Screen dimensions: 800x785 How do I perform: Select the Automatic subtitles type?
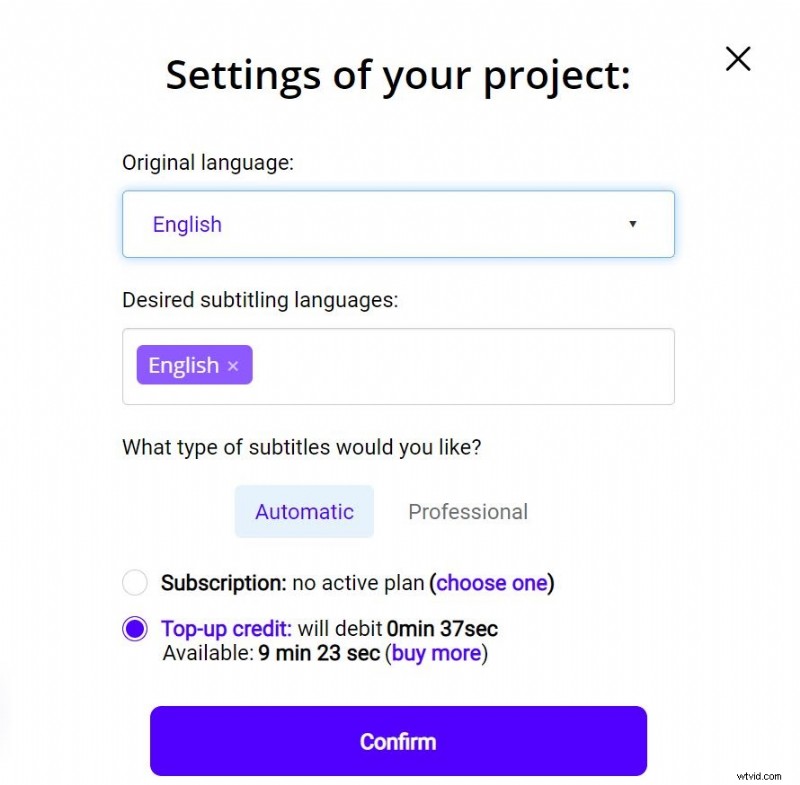coord(304,511)
